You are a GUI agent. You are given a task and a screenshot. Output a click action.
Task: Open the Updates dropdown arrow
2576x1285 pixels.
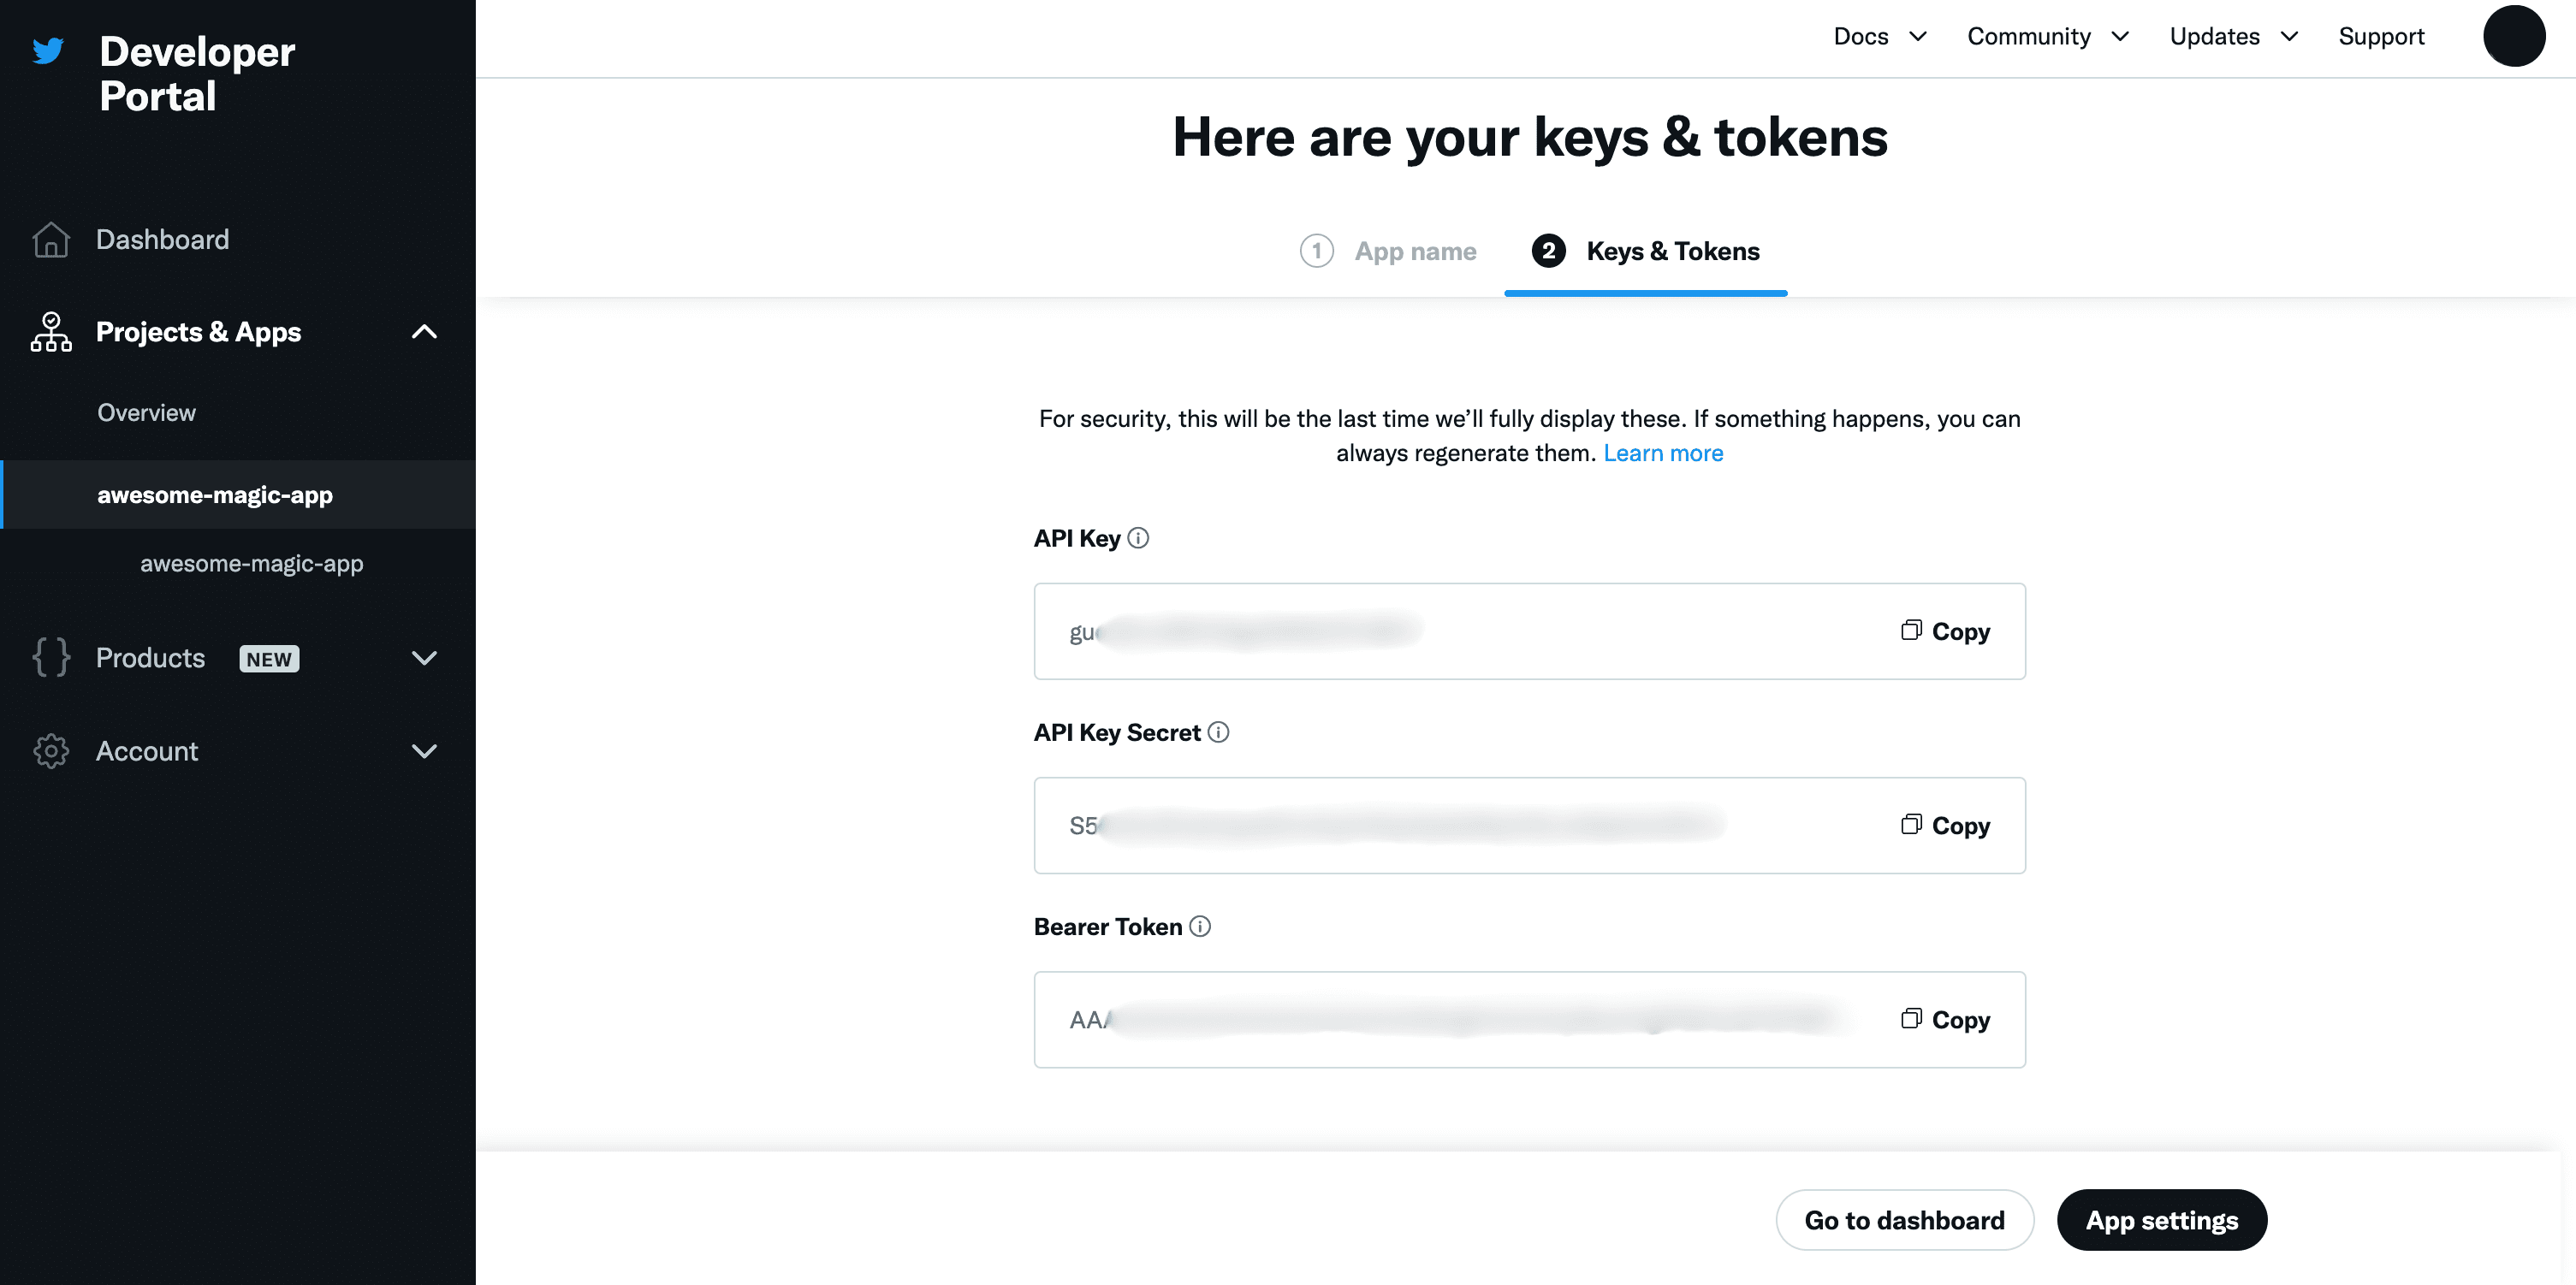coord(2289,37)
